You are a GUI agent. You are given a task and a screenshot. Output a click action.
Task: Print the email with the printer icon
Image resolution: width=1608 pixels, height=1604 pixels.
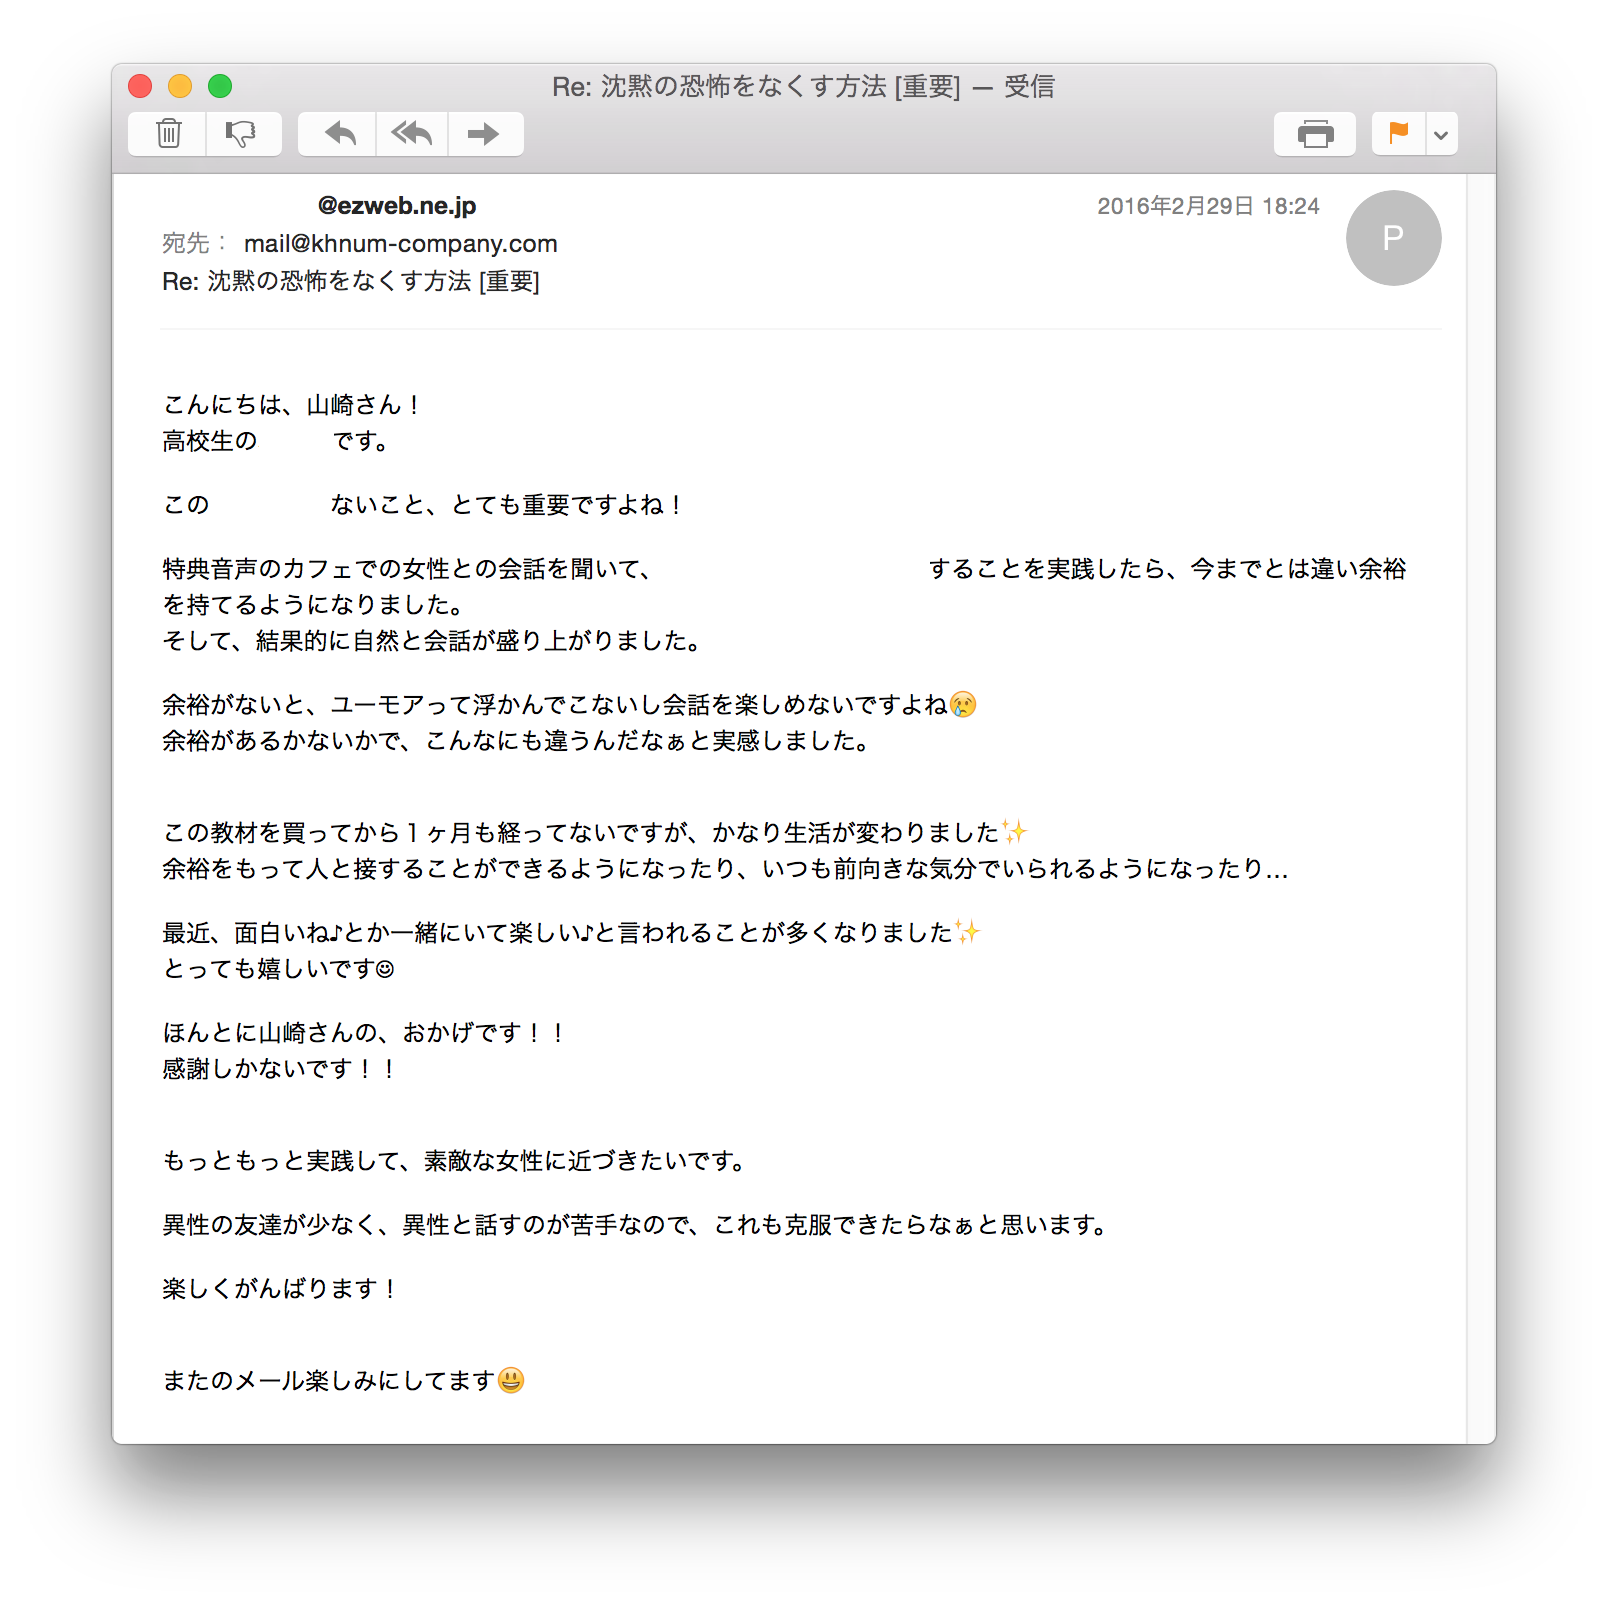click(x=1315, y=134)
